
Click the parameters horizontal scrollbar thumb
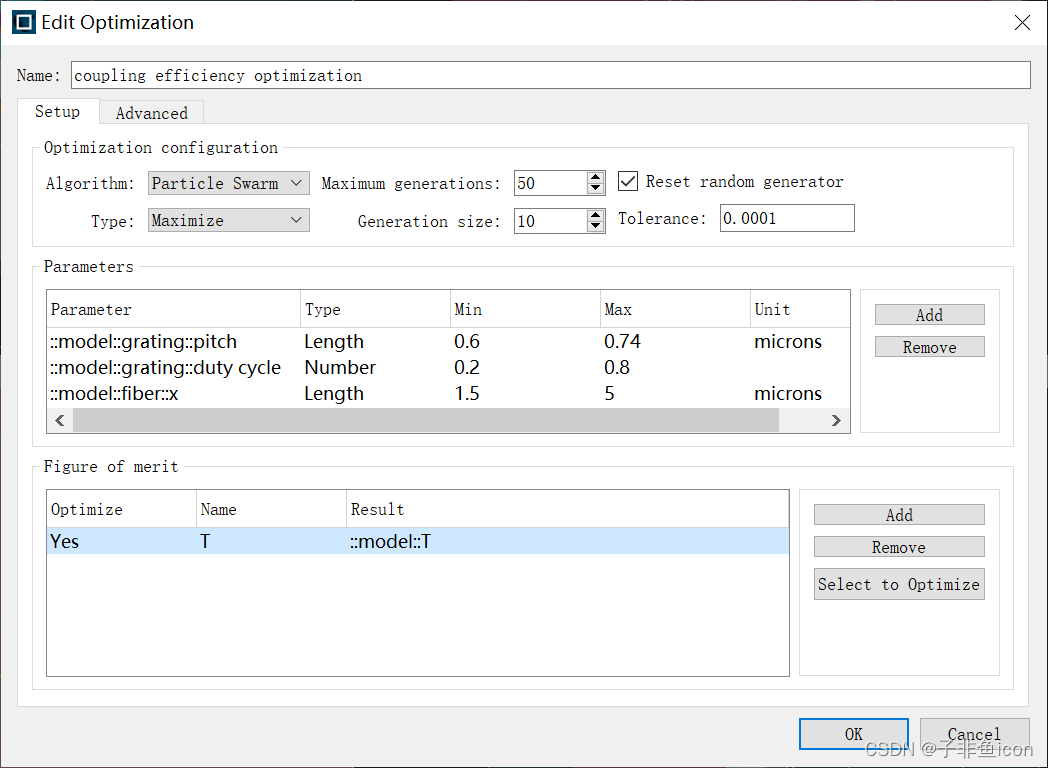click(426, 420)
